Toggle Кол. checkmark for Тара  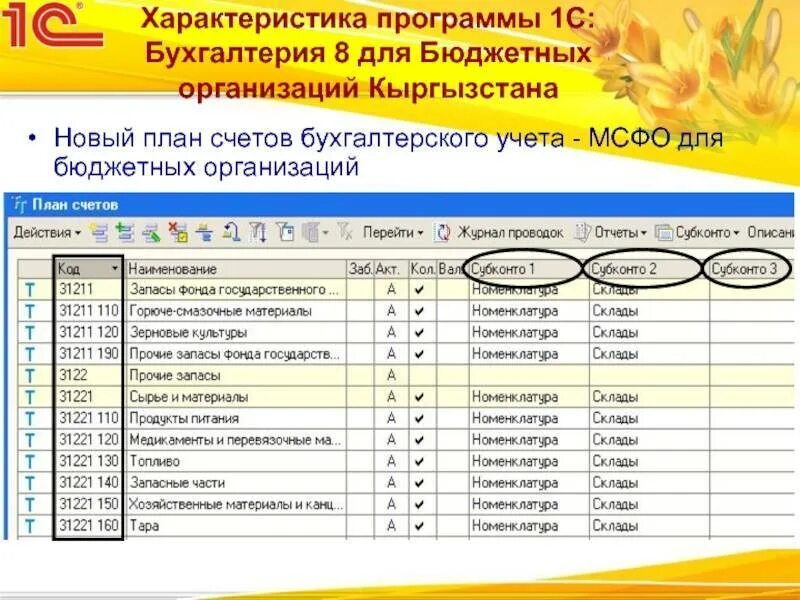tap(419, 526)
